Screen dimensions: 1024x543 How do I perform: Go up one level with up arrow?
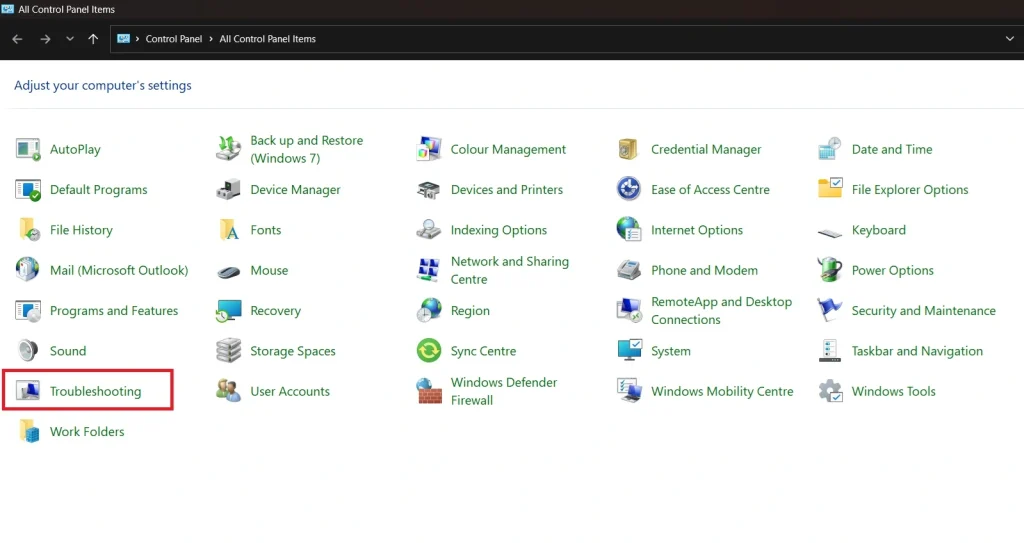tap(93, 39)
